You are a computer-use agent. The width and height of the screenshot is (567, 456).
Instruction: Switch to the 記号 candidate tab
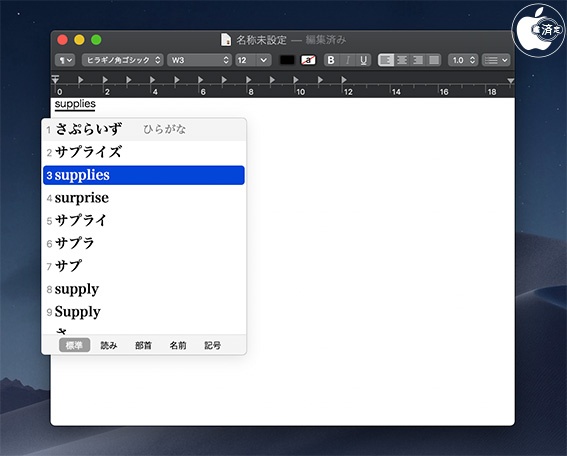213,345
